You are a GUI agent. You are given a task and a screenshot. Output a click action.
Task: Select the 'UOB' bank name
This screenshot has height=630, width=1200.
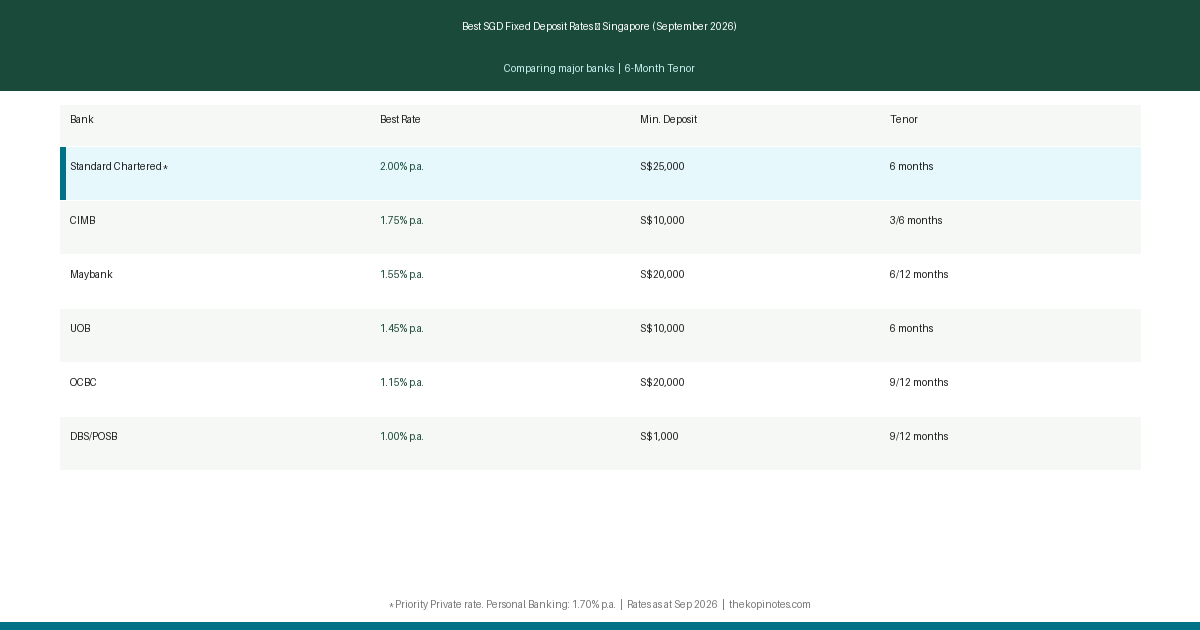[80, 329]
